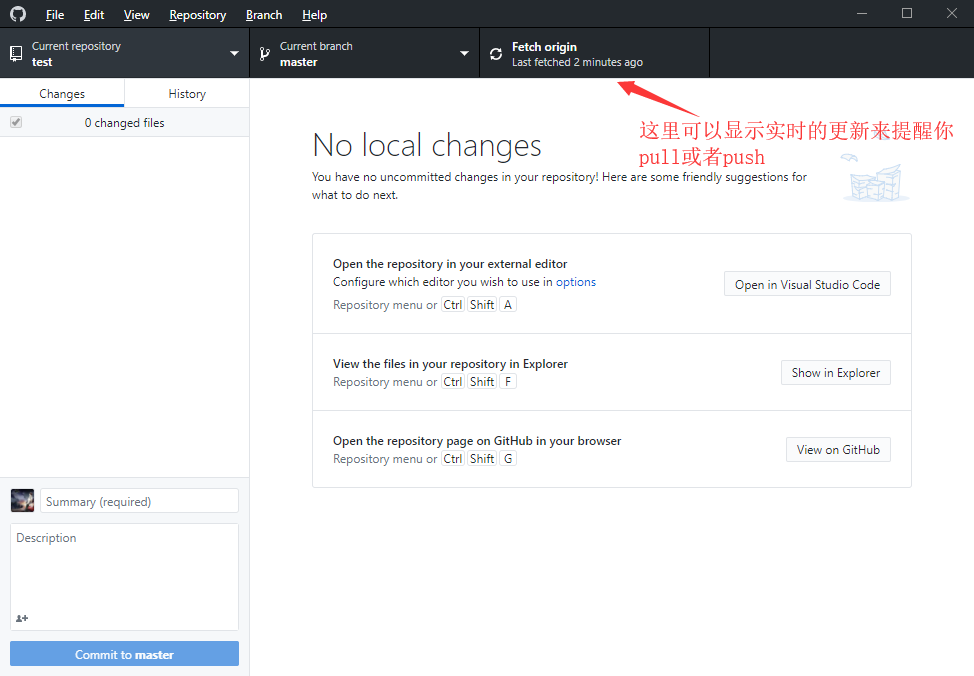Expand the Current repository dropdown
Viewport: 974px width, 676px height.
[x=124, y=53]
